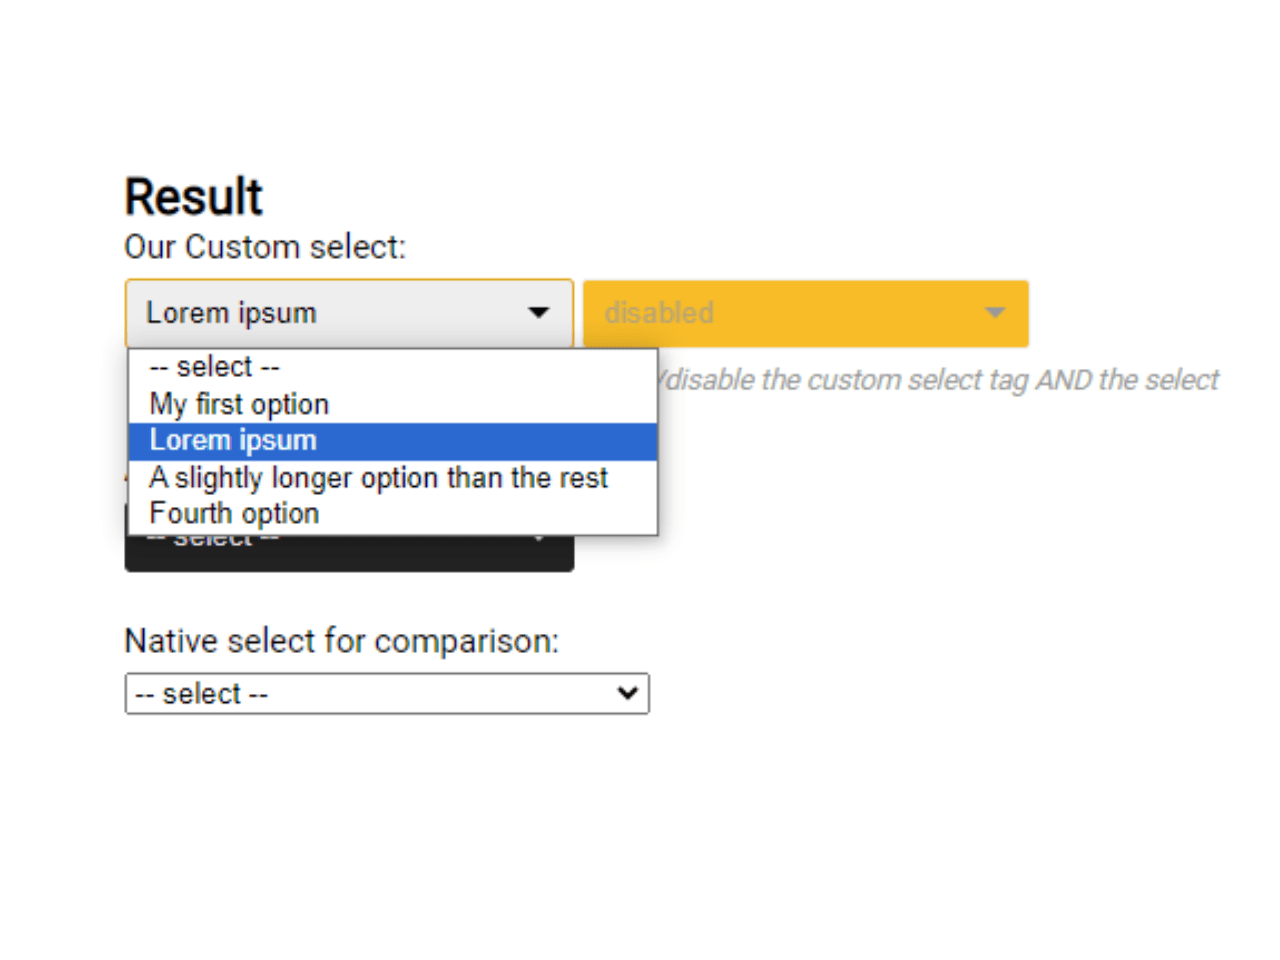Click the "Native select for comparison:" label
This screenshot has height=960, width=1280.
(341, 641)
